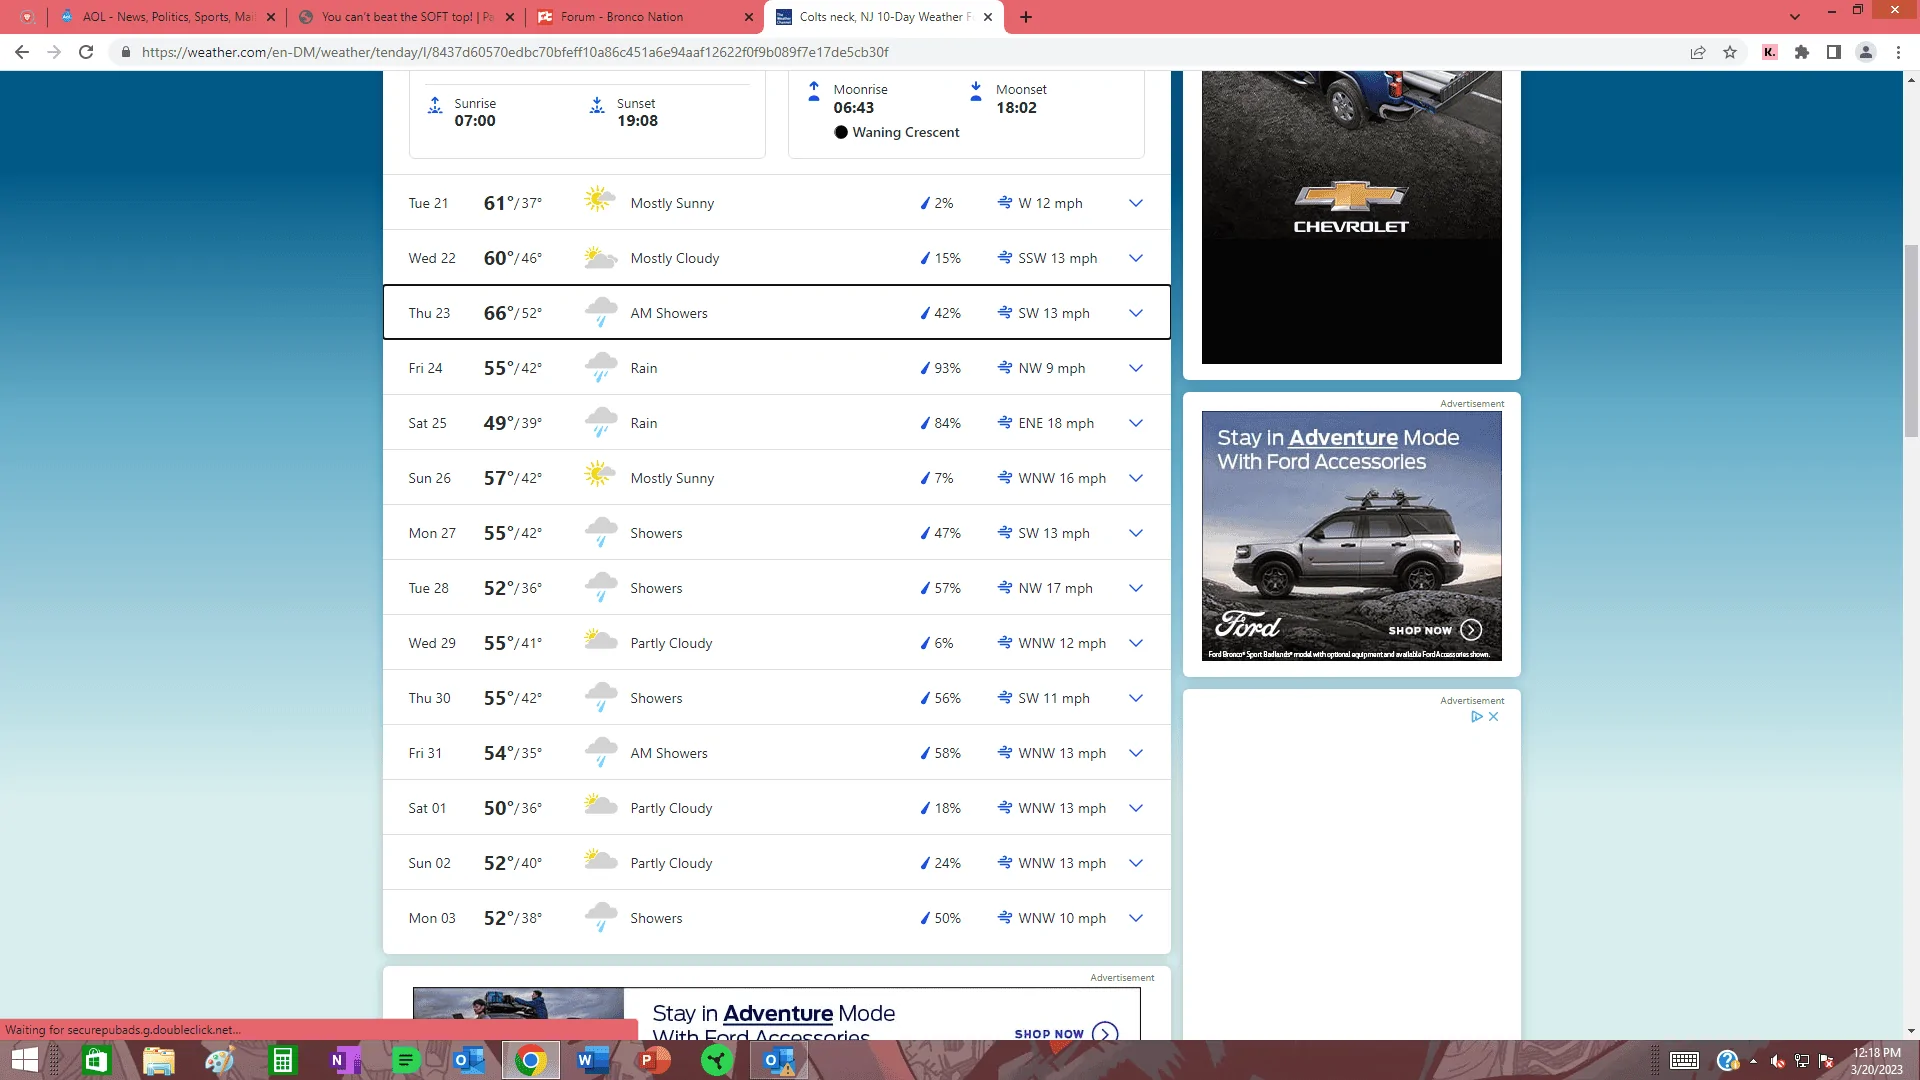Switch to the AOL News tab
This screenshot has width=1920, height=1080.
click(x=167, y=17)
